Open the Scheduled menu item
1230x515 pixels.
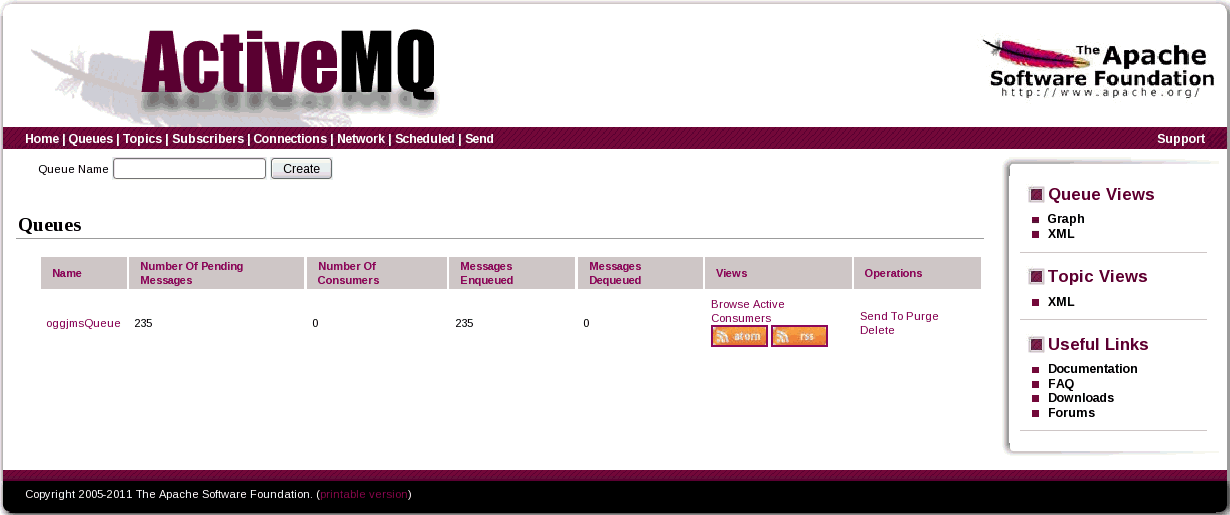[x=425, y=139]
